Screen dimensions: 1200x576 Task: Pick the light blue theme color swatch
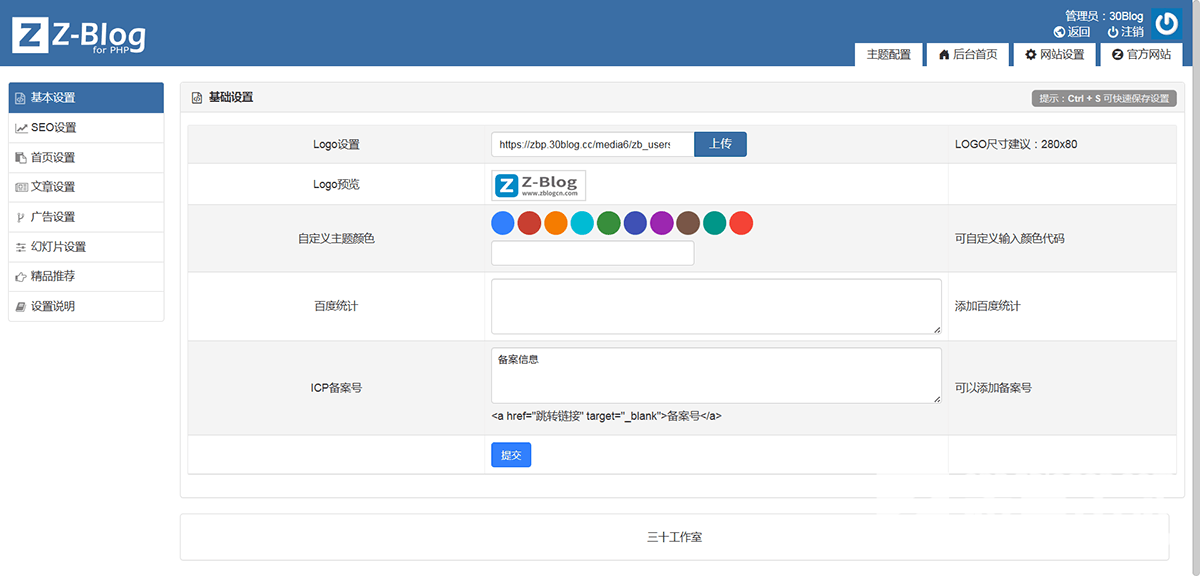click(x=503, y=223)
